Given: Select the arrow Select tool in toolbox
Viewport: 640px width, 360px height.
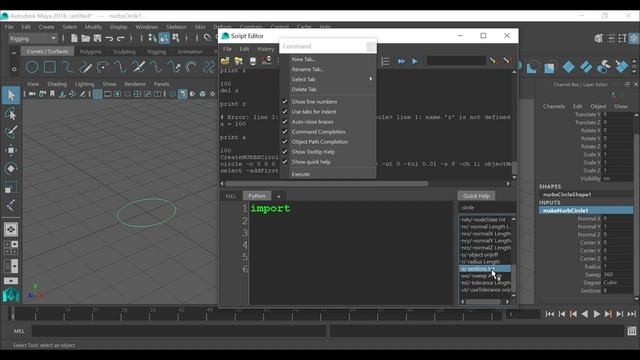Looking at the screenshot, I should tap(11, 95).
